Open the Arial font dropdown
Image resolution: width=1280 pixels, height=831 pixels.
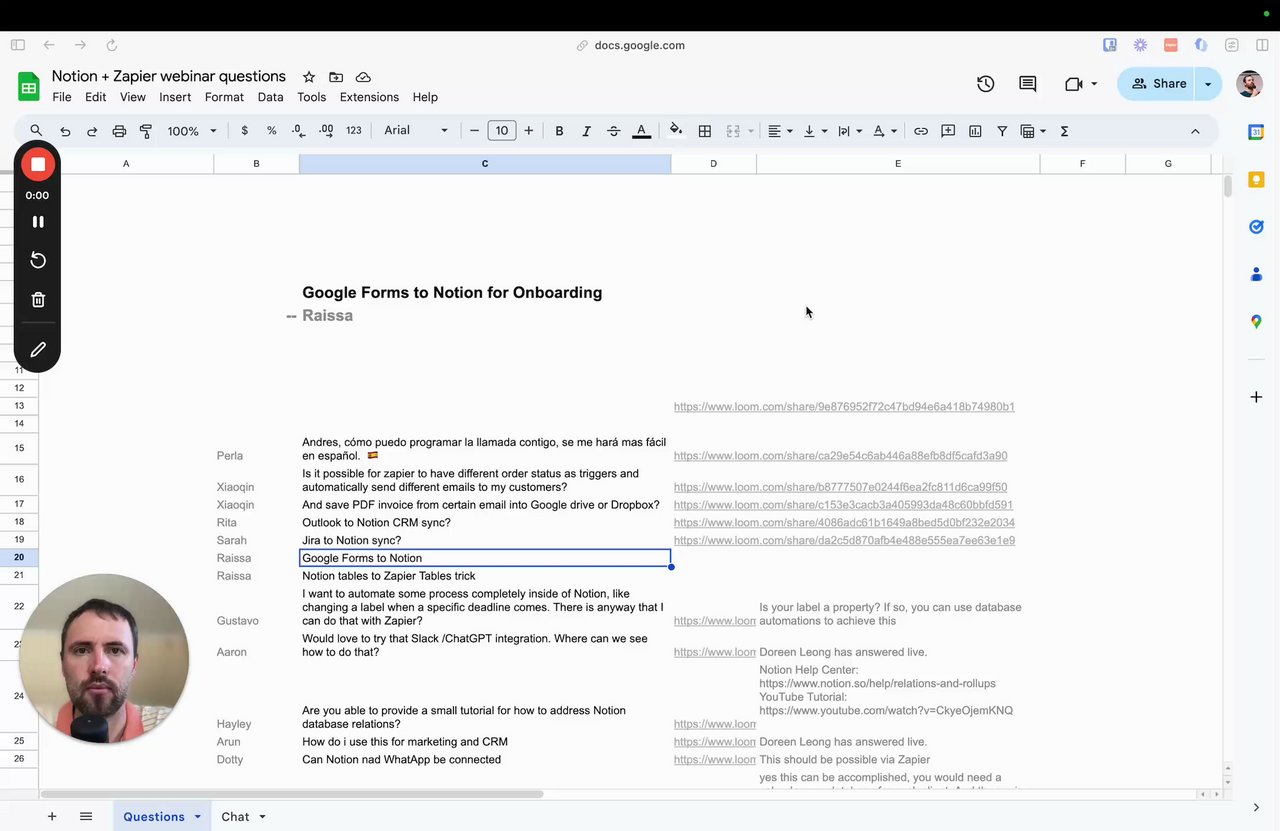tap(416, 131)
